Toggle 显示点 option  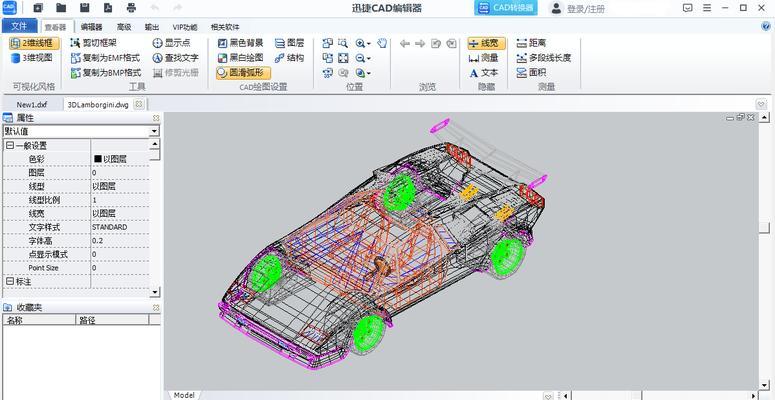tap(172, 43)
